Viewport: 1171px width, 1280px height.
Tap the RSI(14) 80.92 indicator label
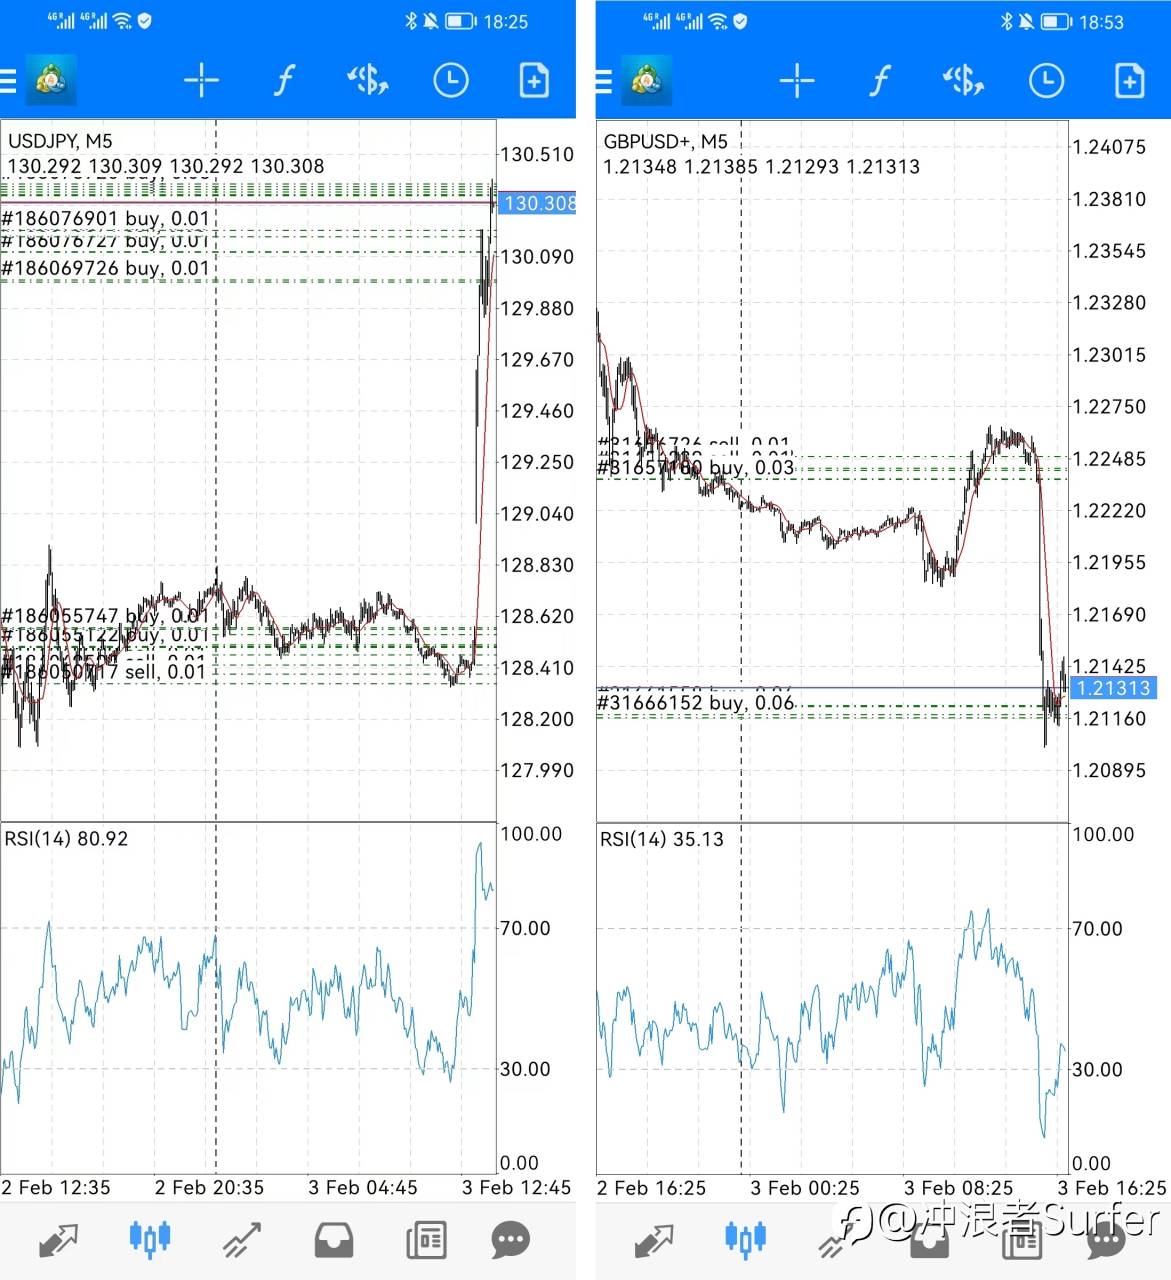[x=66, y=838]
